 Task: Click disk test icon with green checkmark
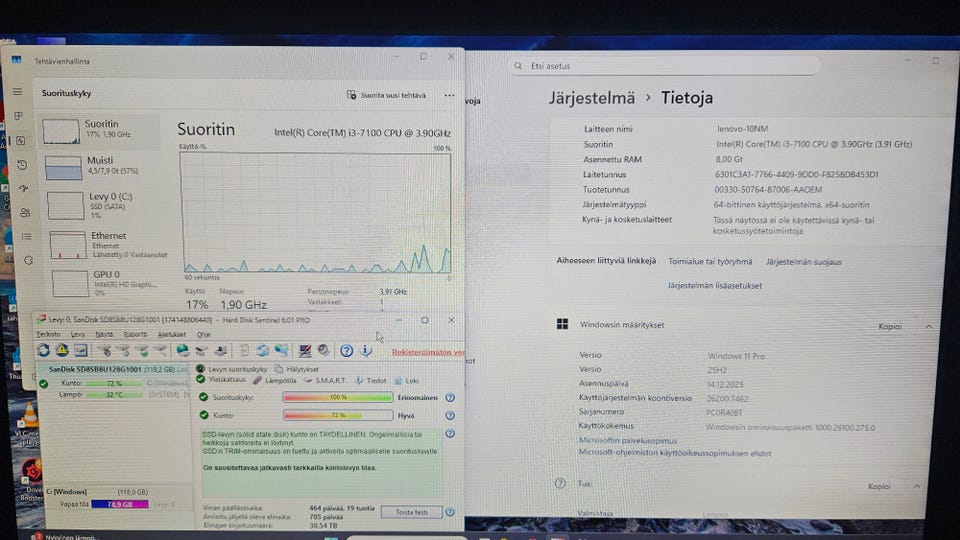coord(142,350)
